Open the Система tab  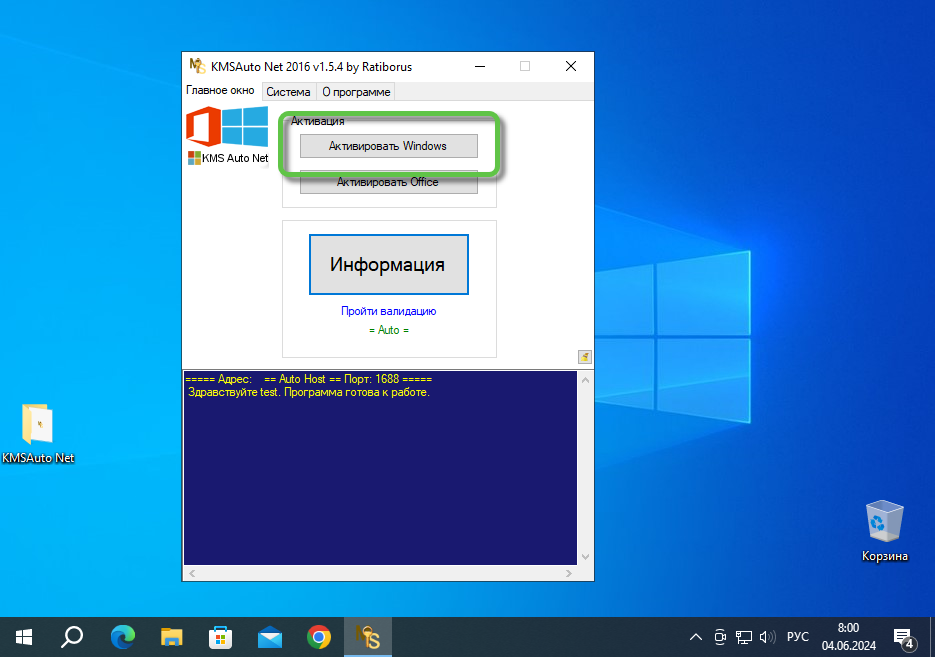point(288,92)
